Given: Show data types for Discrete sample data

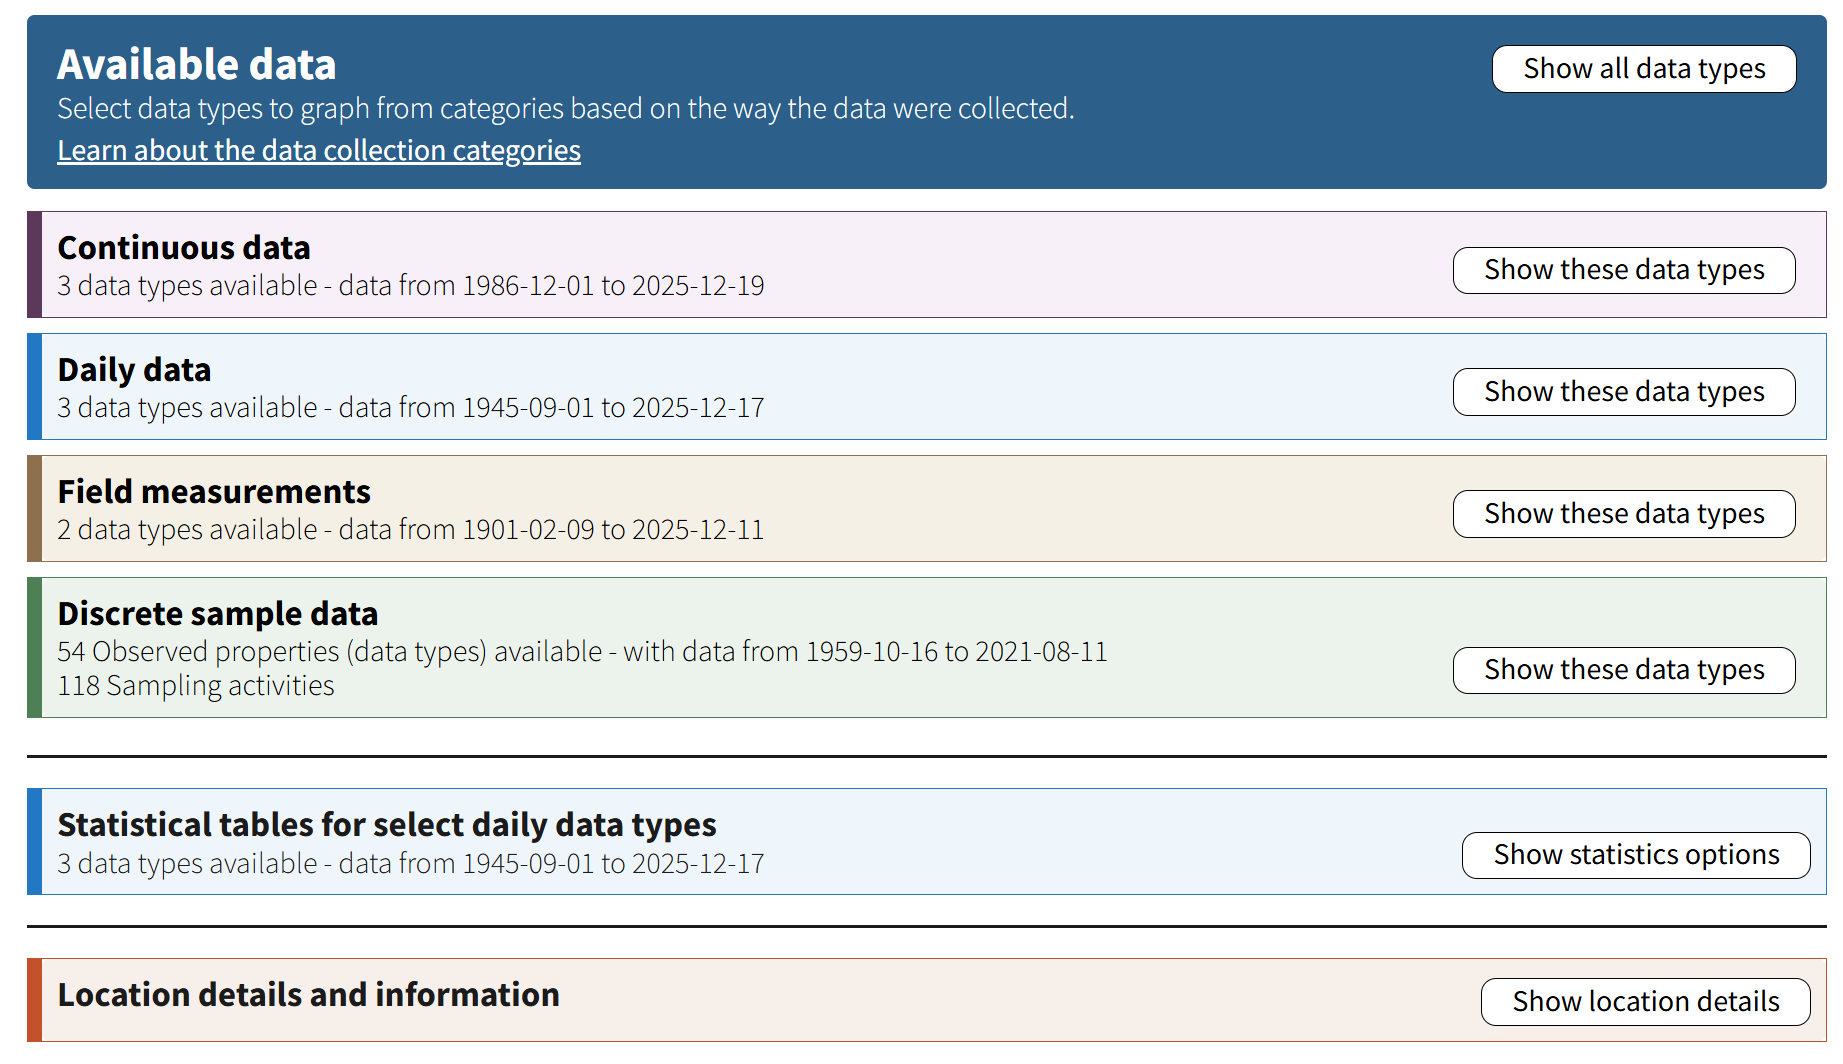Looking at the screenshot, I should click(1623, 670).
